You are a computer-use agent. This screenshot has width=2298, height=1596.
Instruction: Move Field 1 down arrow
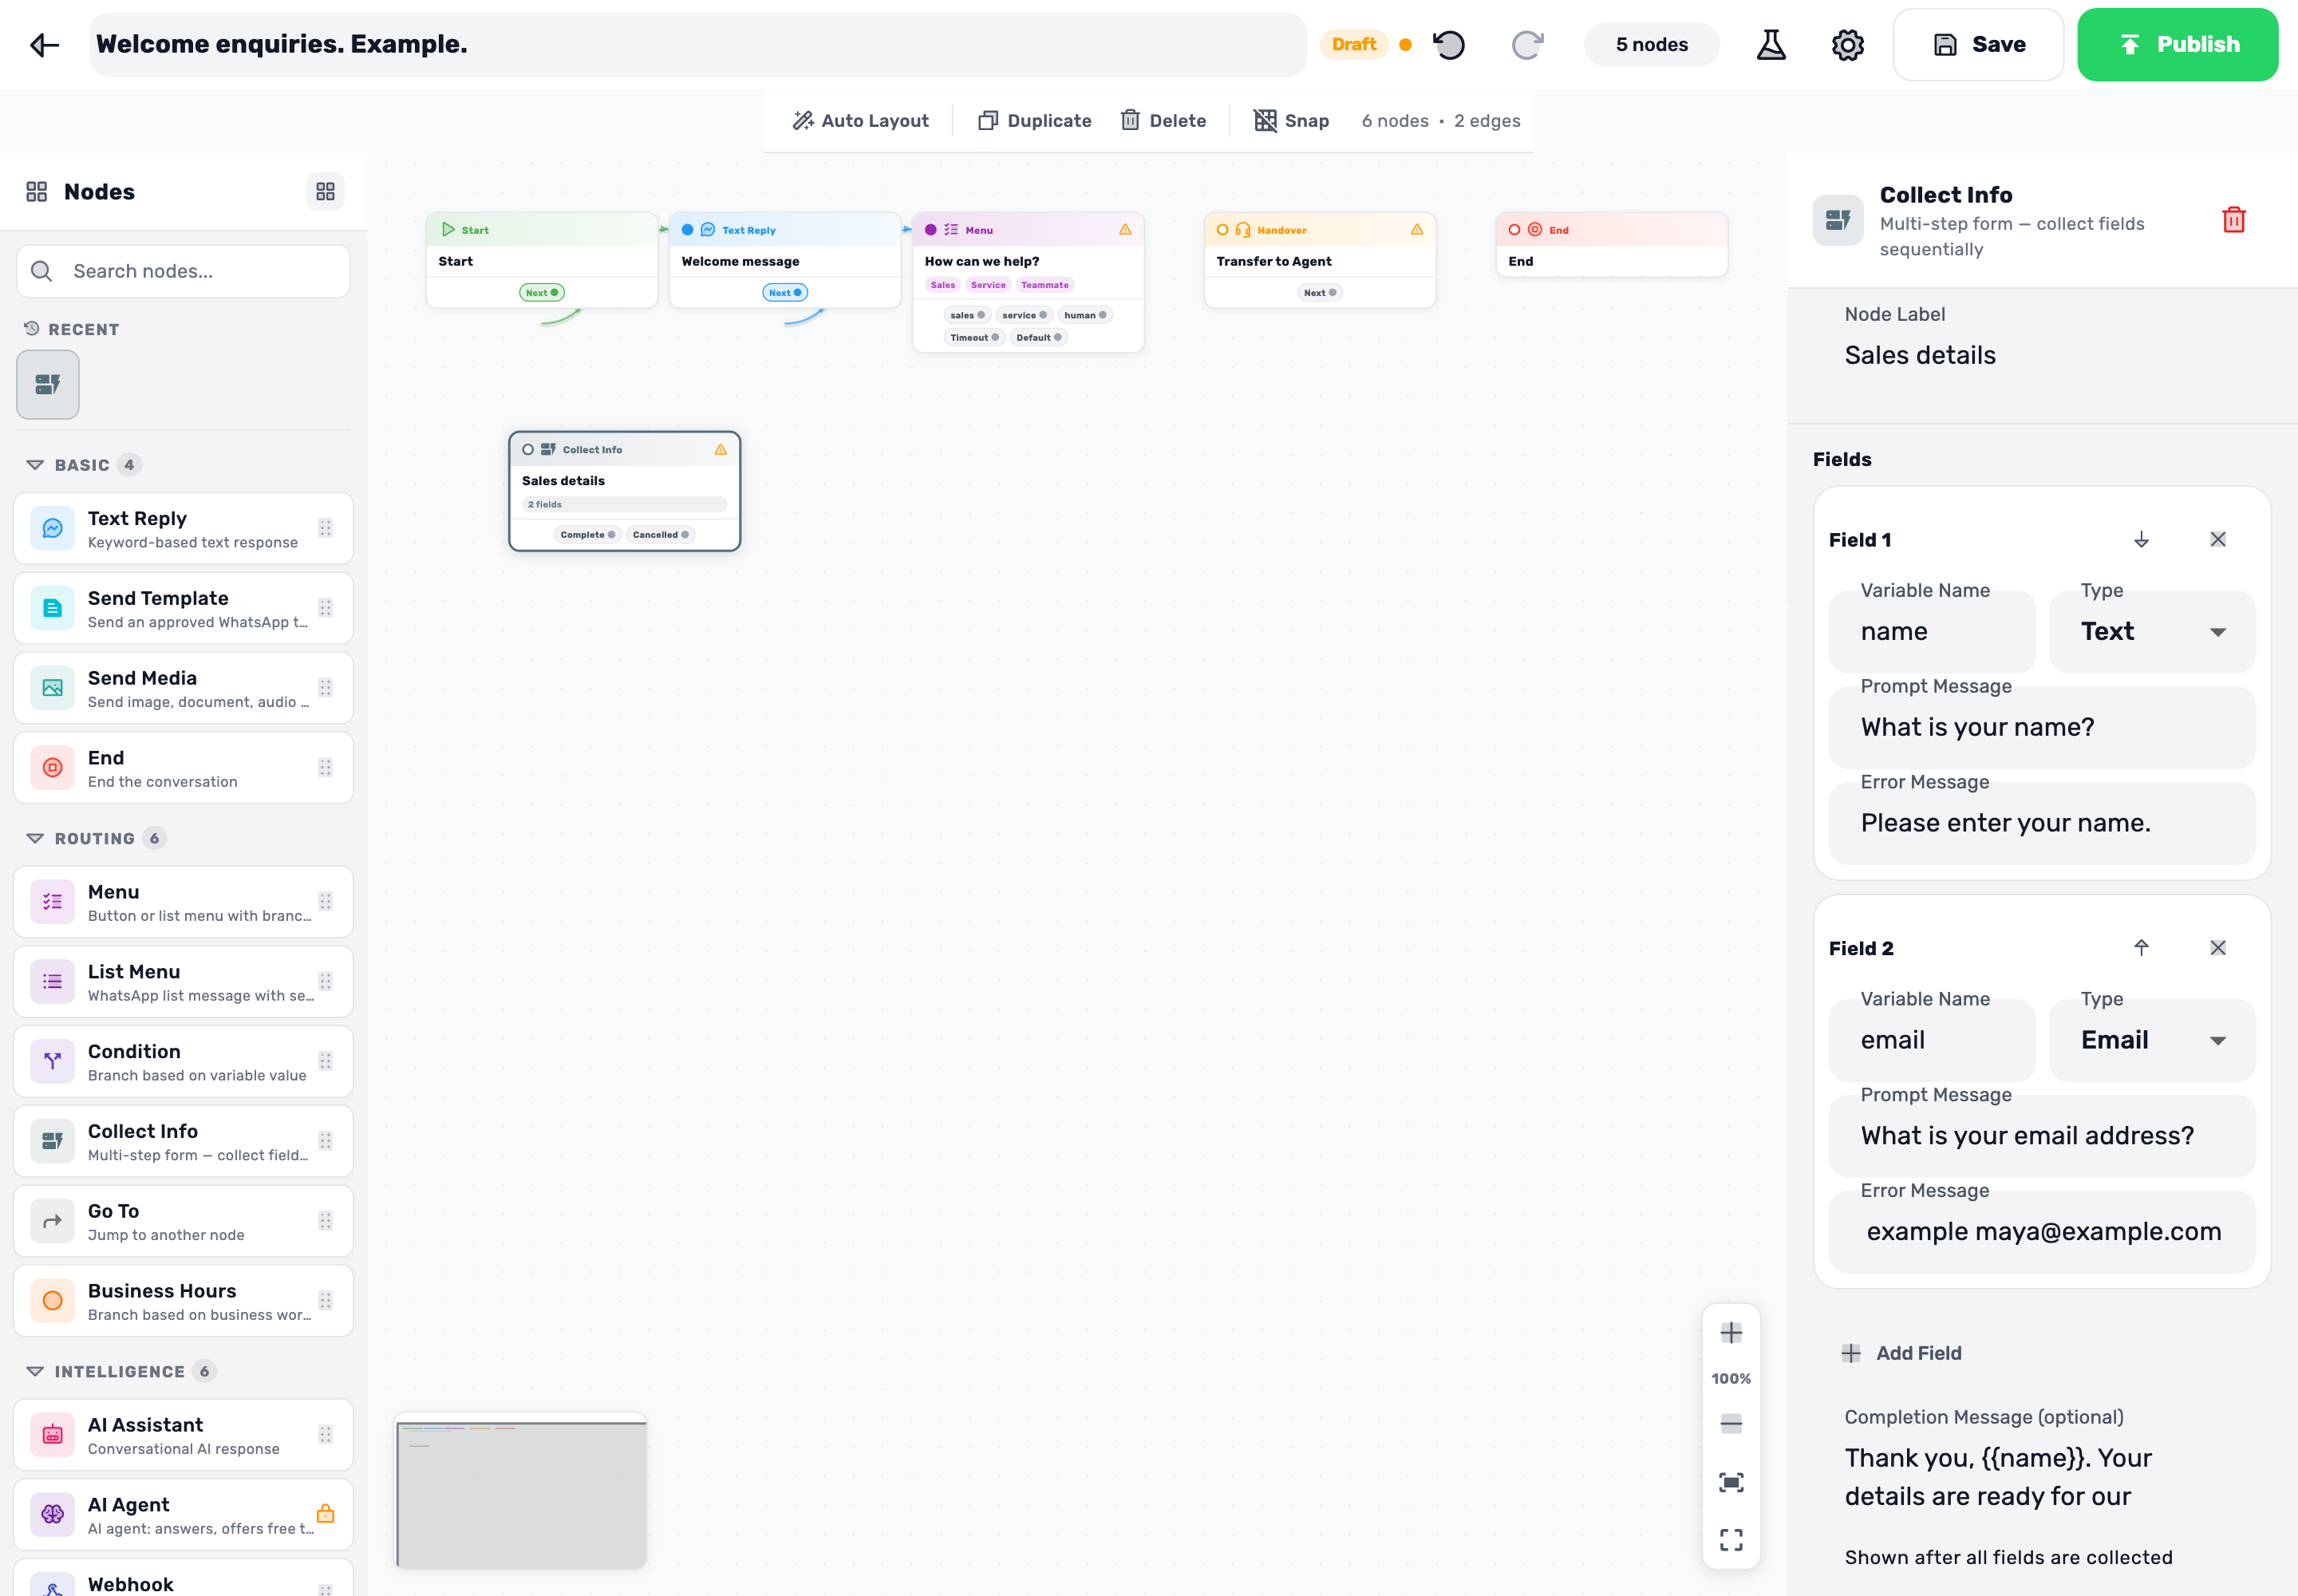point(2141,540)
